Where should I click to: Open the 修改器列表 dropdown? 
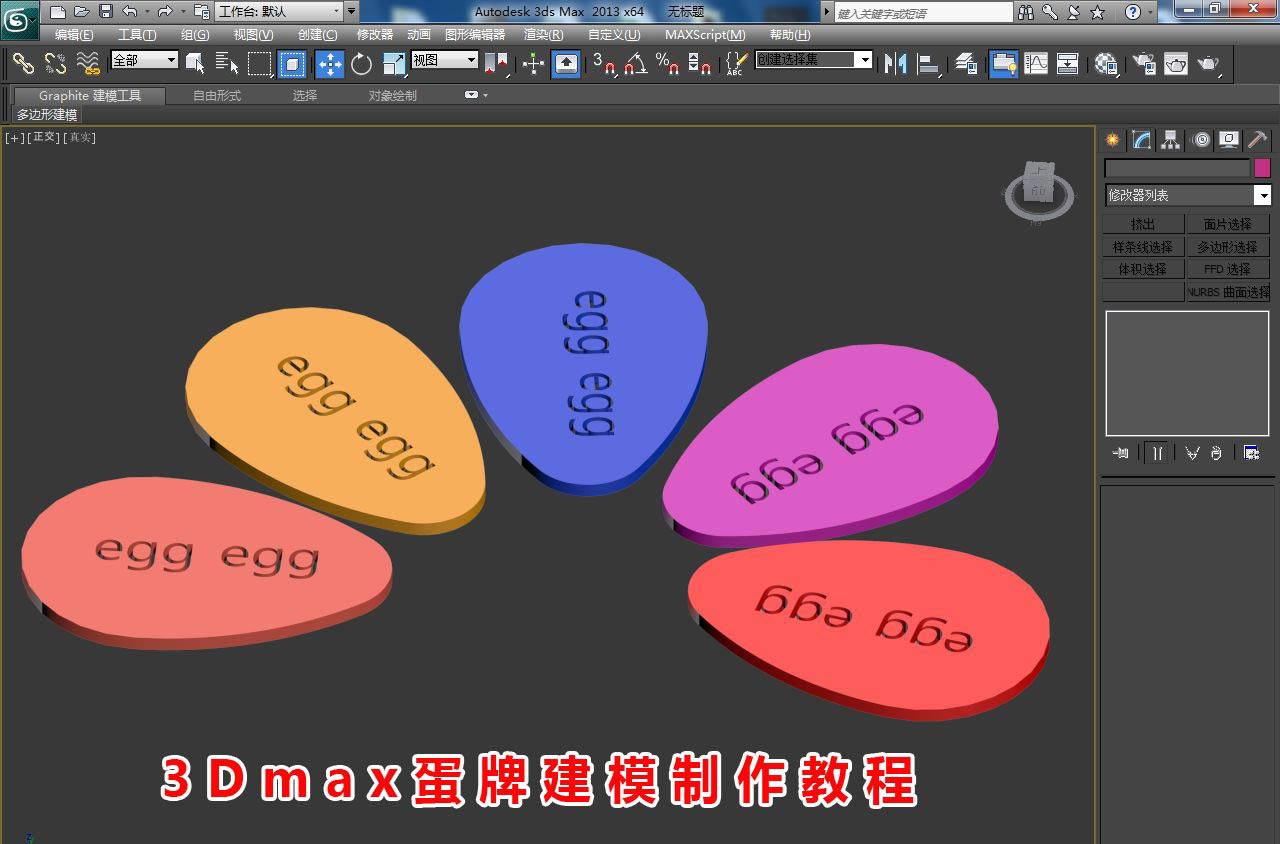click(1186, 195)
